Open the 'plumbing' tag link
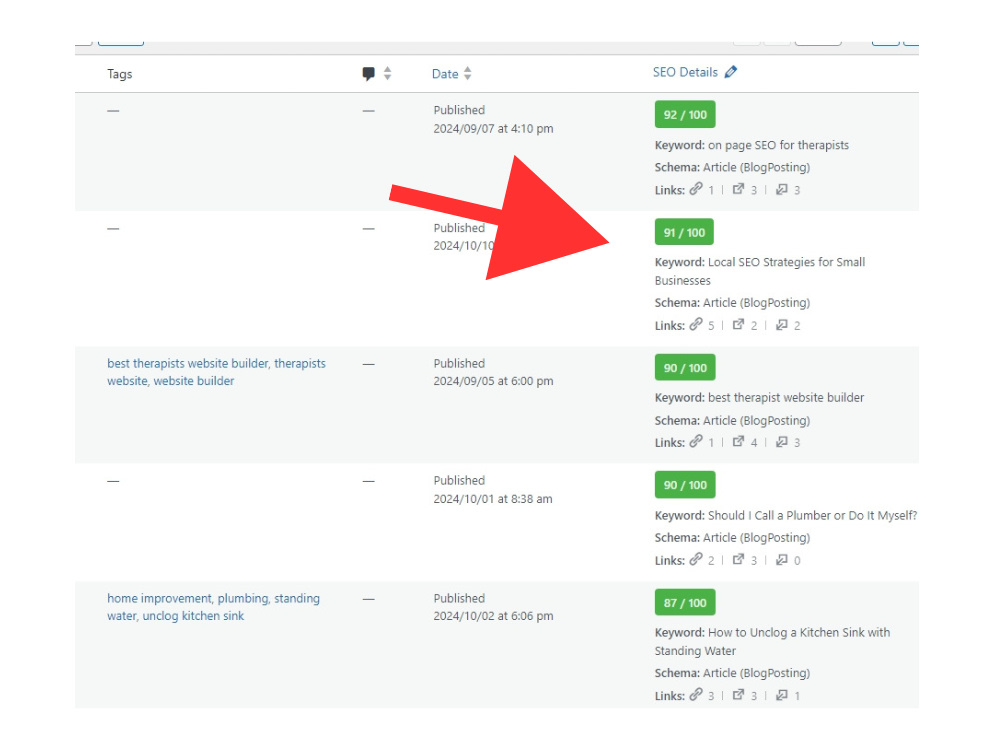 pyautogui.click(x=243, y=598)
